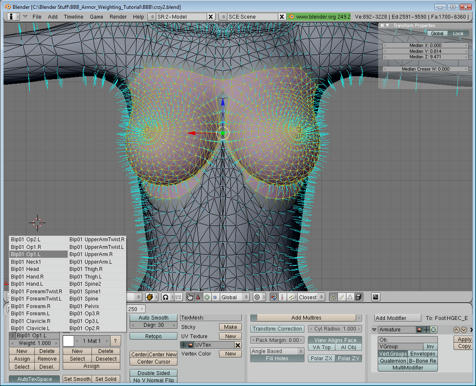Move Armature modifier down in stack
Screen dimensions: 476x386
(x=463, y=330)
